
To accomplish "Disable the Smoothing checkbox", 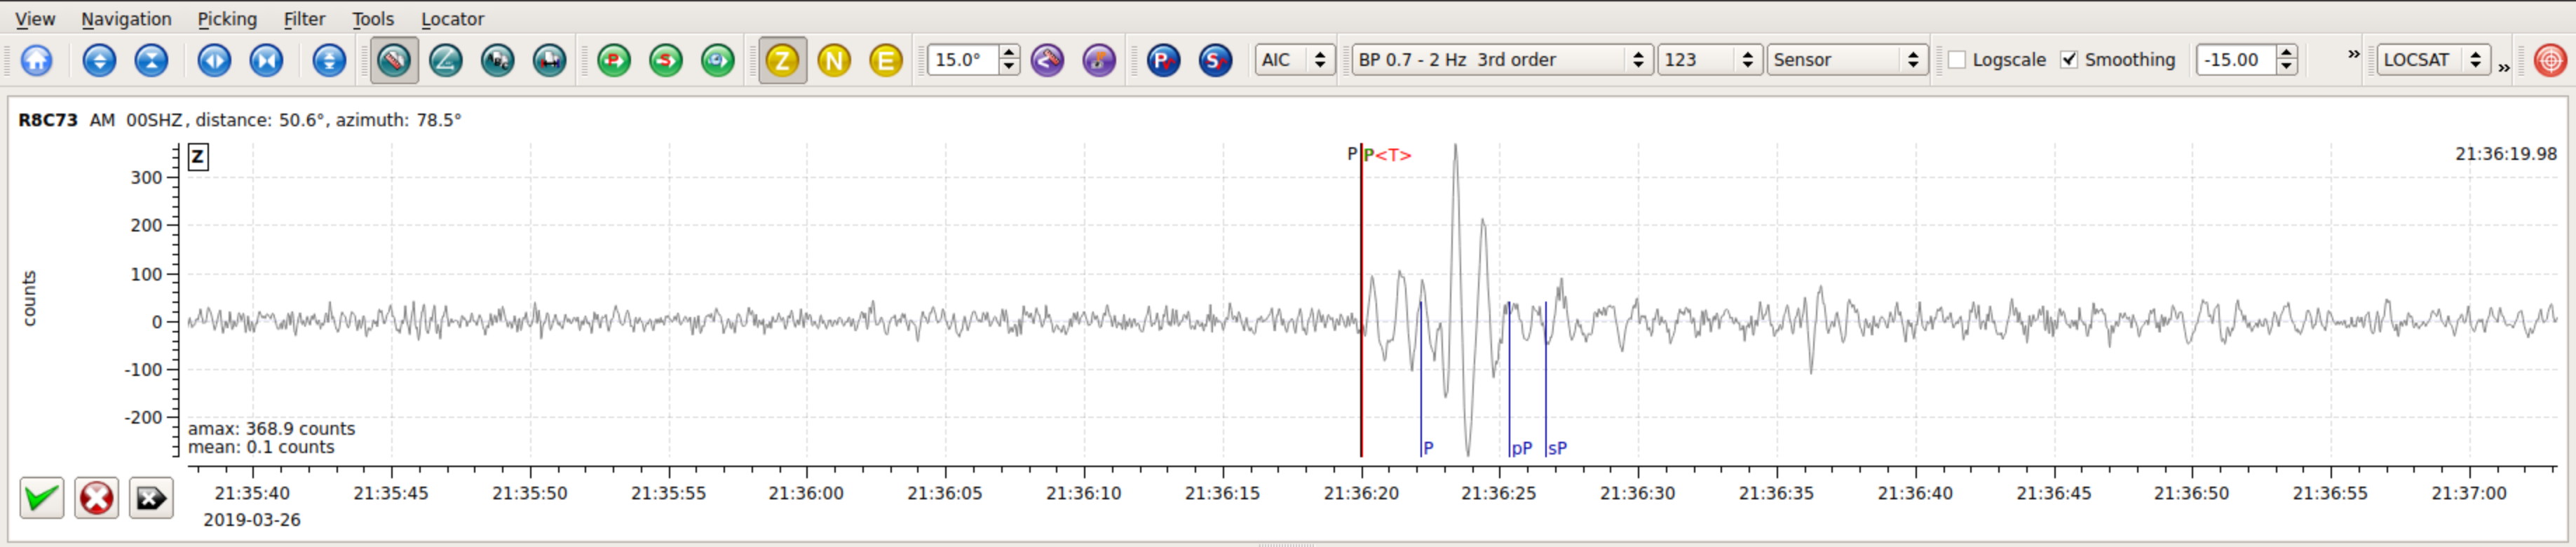I will (2069, 60).
